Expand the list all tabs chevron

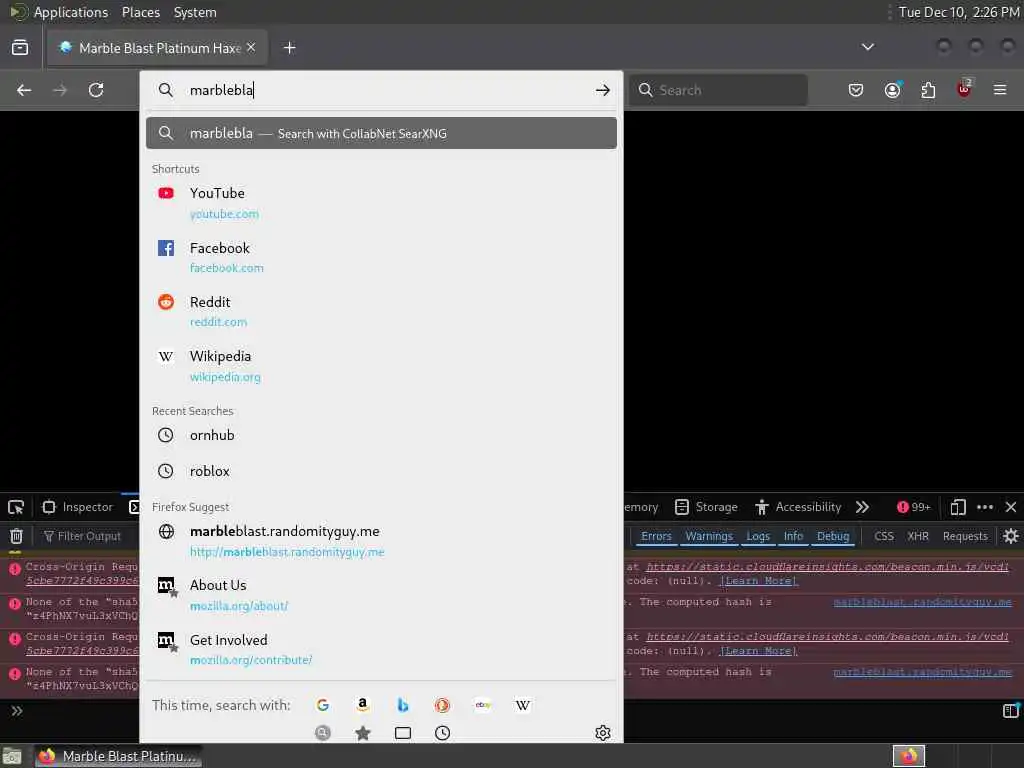coord(867,47)
